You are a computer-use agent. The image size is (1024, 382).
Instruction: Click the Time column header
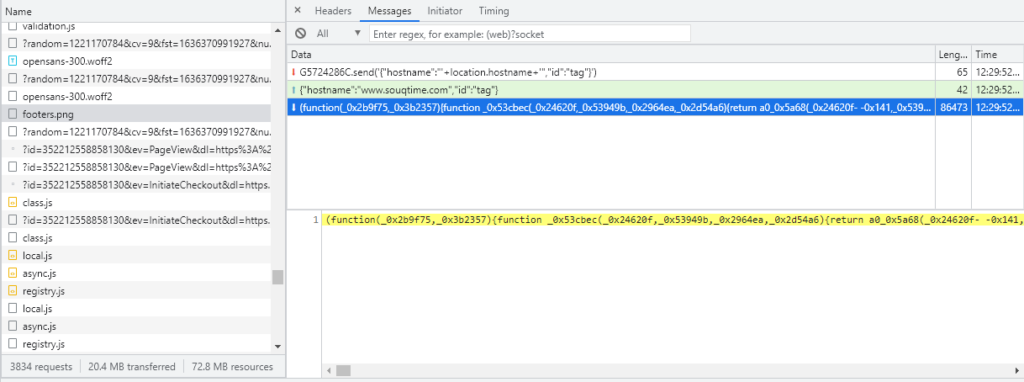tap(986, 54)
